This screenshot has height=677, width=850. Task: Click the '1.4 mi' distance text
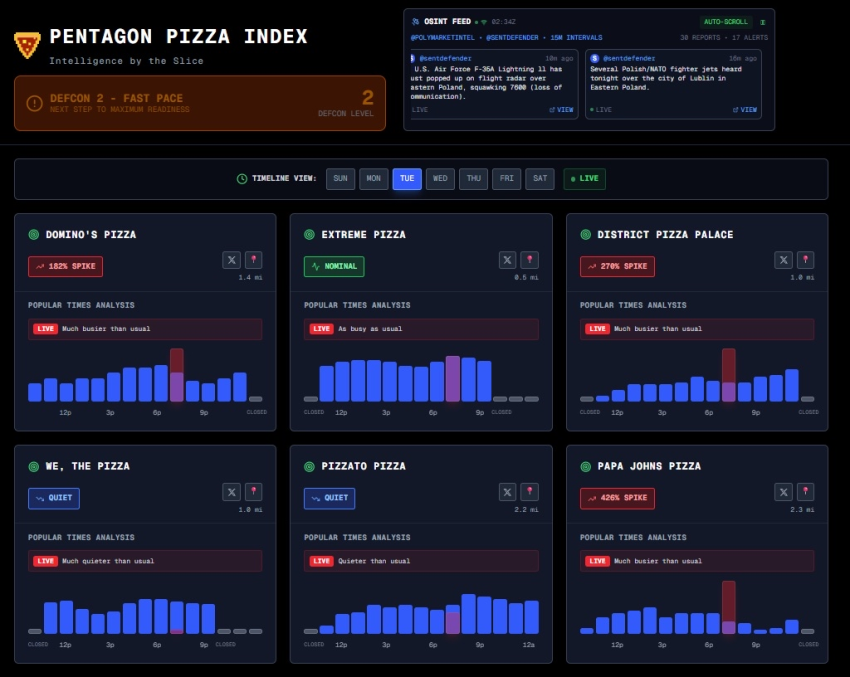(x=250, y=278)
